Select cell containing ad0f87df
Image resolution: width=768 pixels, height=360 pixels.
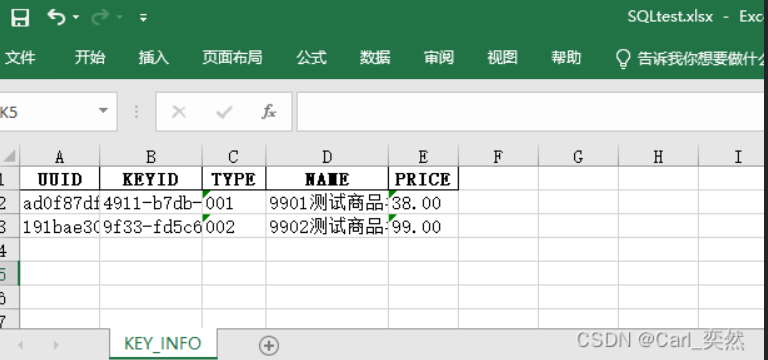(60, 202)
